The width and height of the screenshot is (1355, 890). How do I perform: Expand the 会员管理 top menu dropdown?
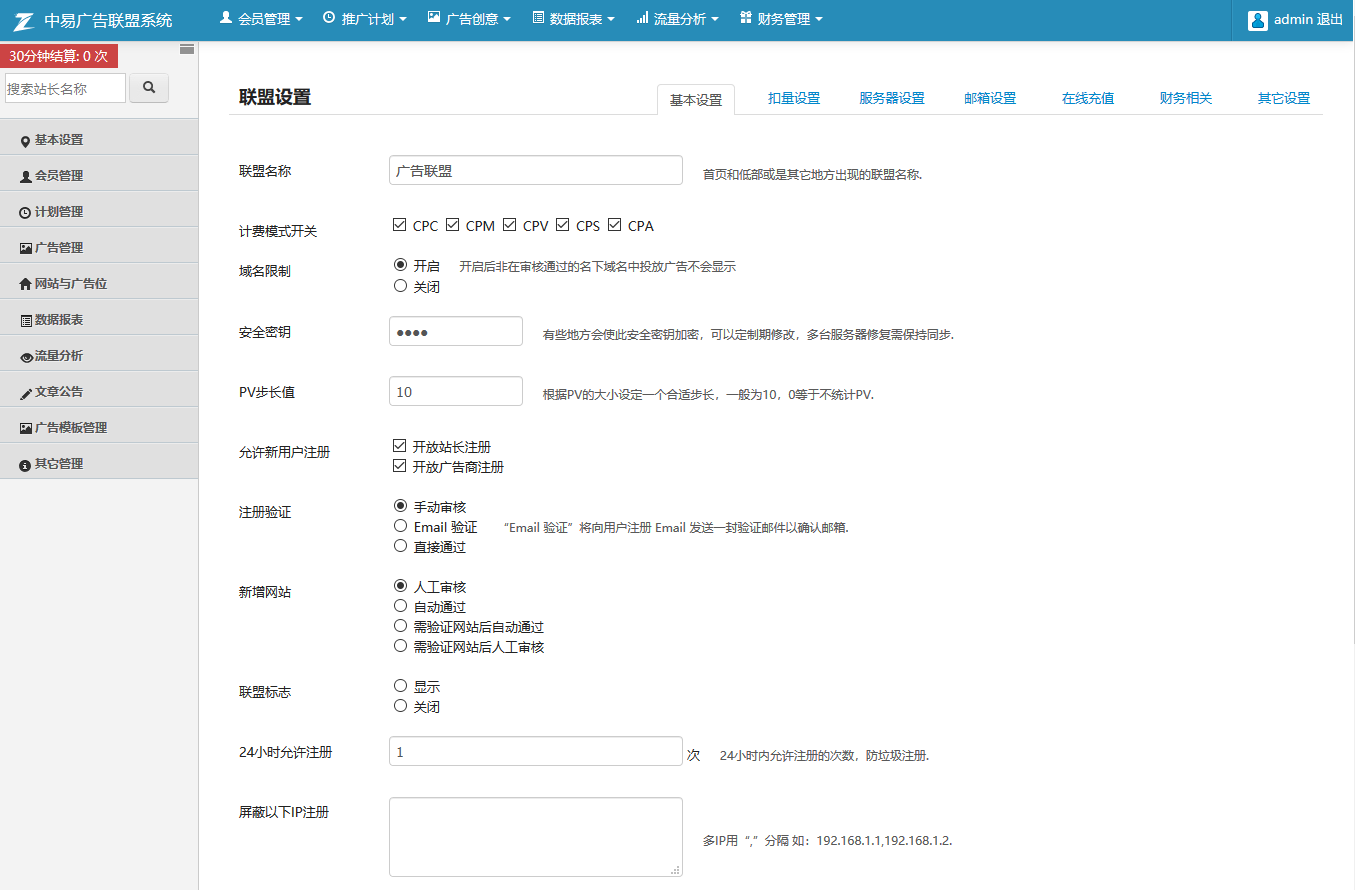click(x=263, y=19)
